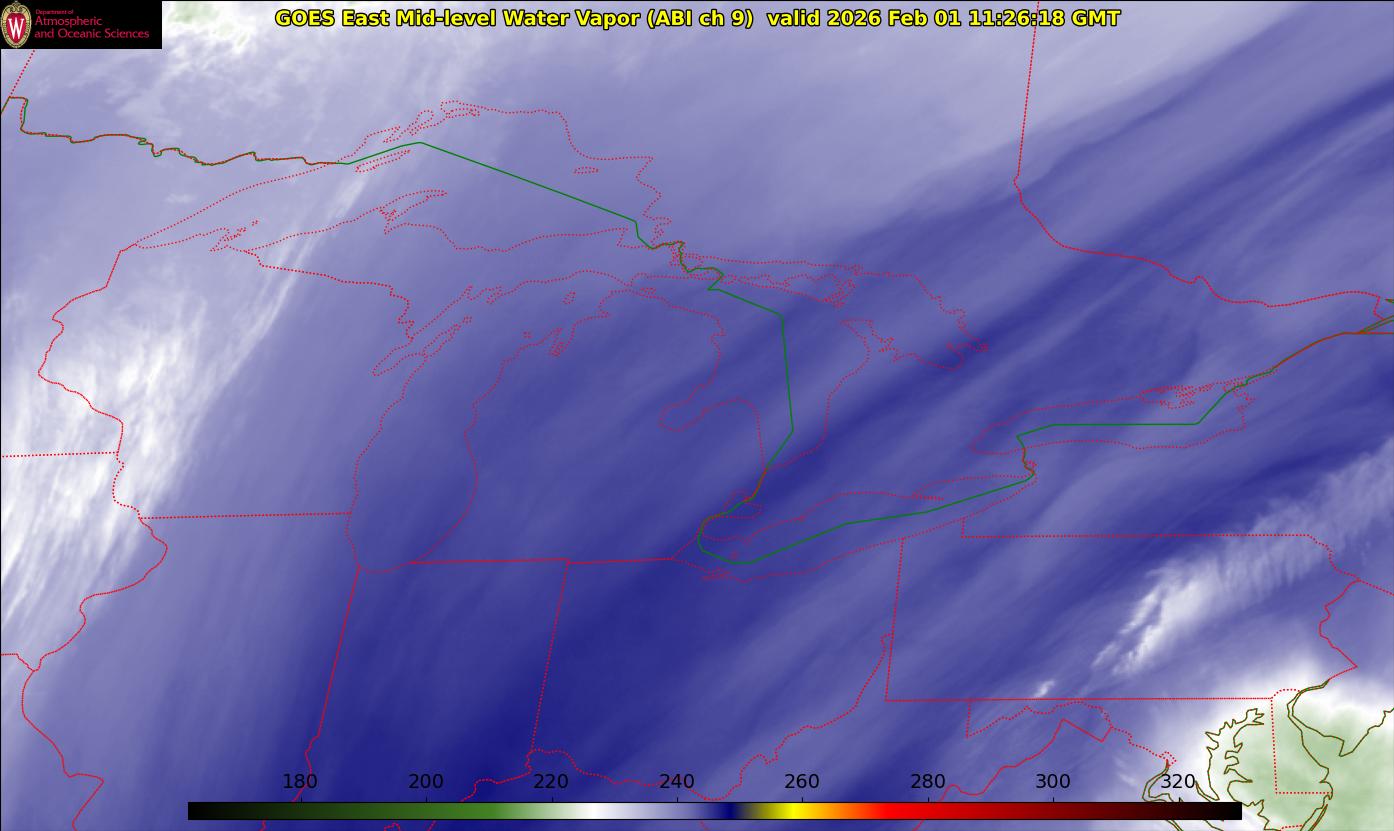The width and height of the screenshot is (1394, 831).
Task: Click the 280 scale label
Action: pyautogui.click(x=928, y=782)
